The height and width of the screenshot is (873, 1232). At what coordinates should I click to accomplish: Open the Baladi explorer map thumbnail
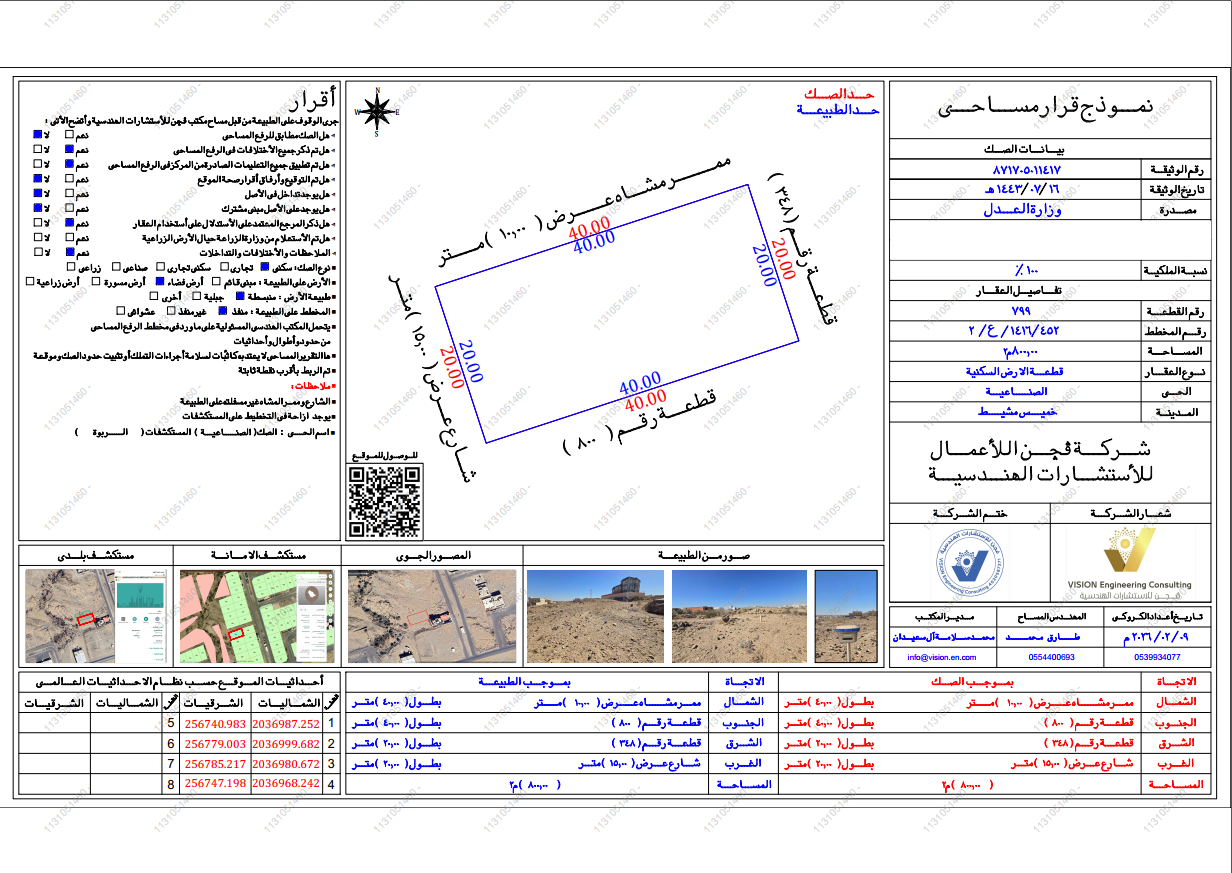[x=96, y=618]
